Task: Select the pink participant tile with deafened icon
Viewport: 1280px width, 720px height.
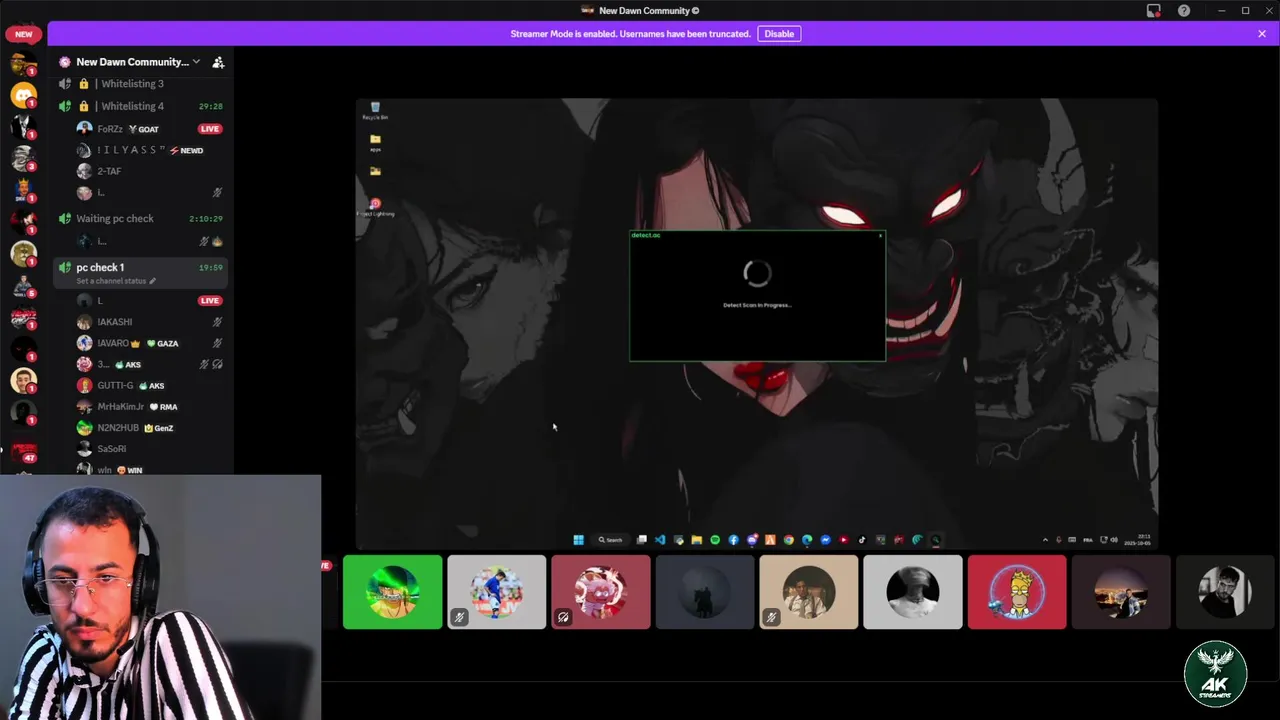Action: click(601, 592)
